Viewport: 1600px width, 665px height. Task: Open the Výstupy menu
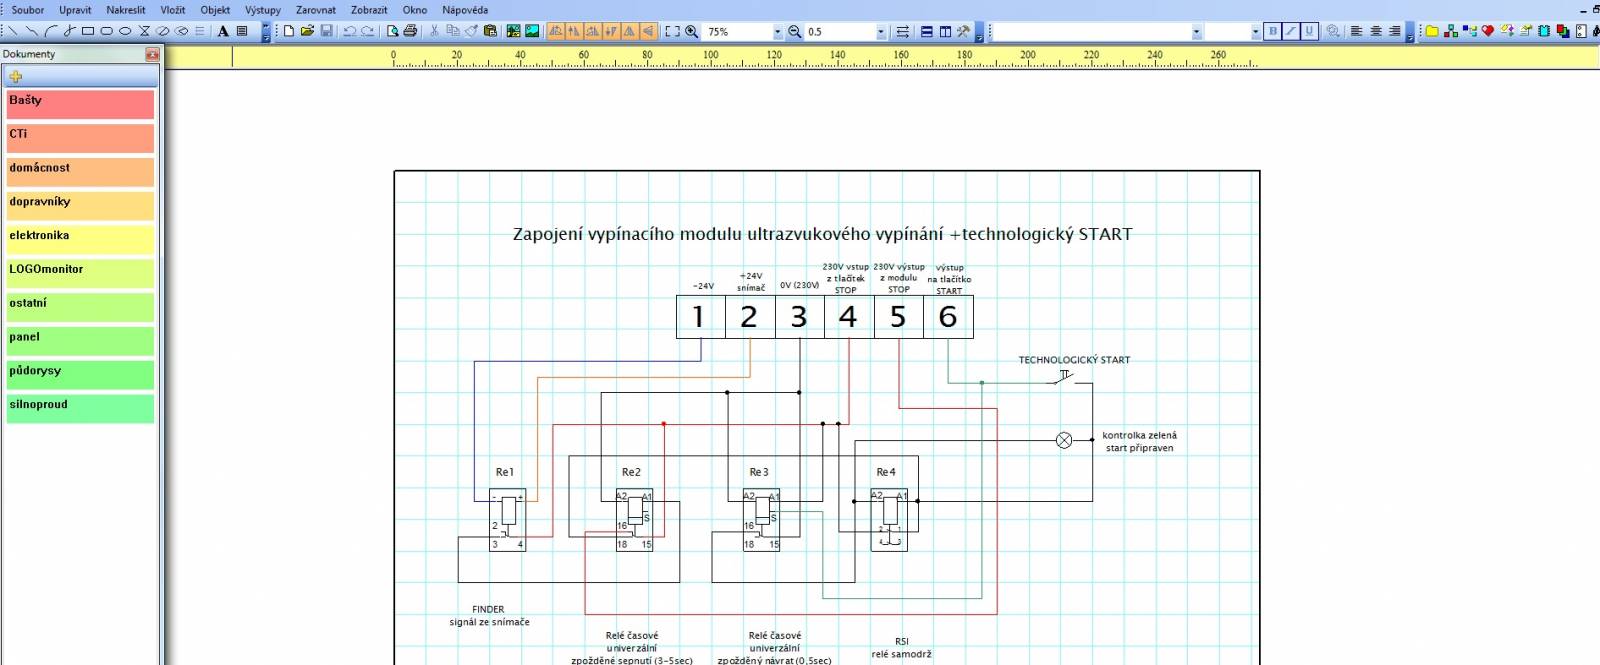263,10
